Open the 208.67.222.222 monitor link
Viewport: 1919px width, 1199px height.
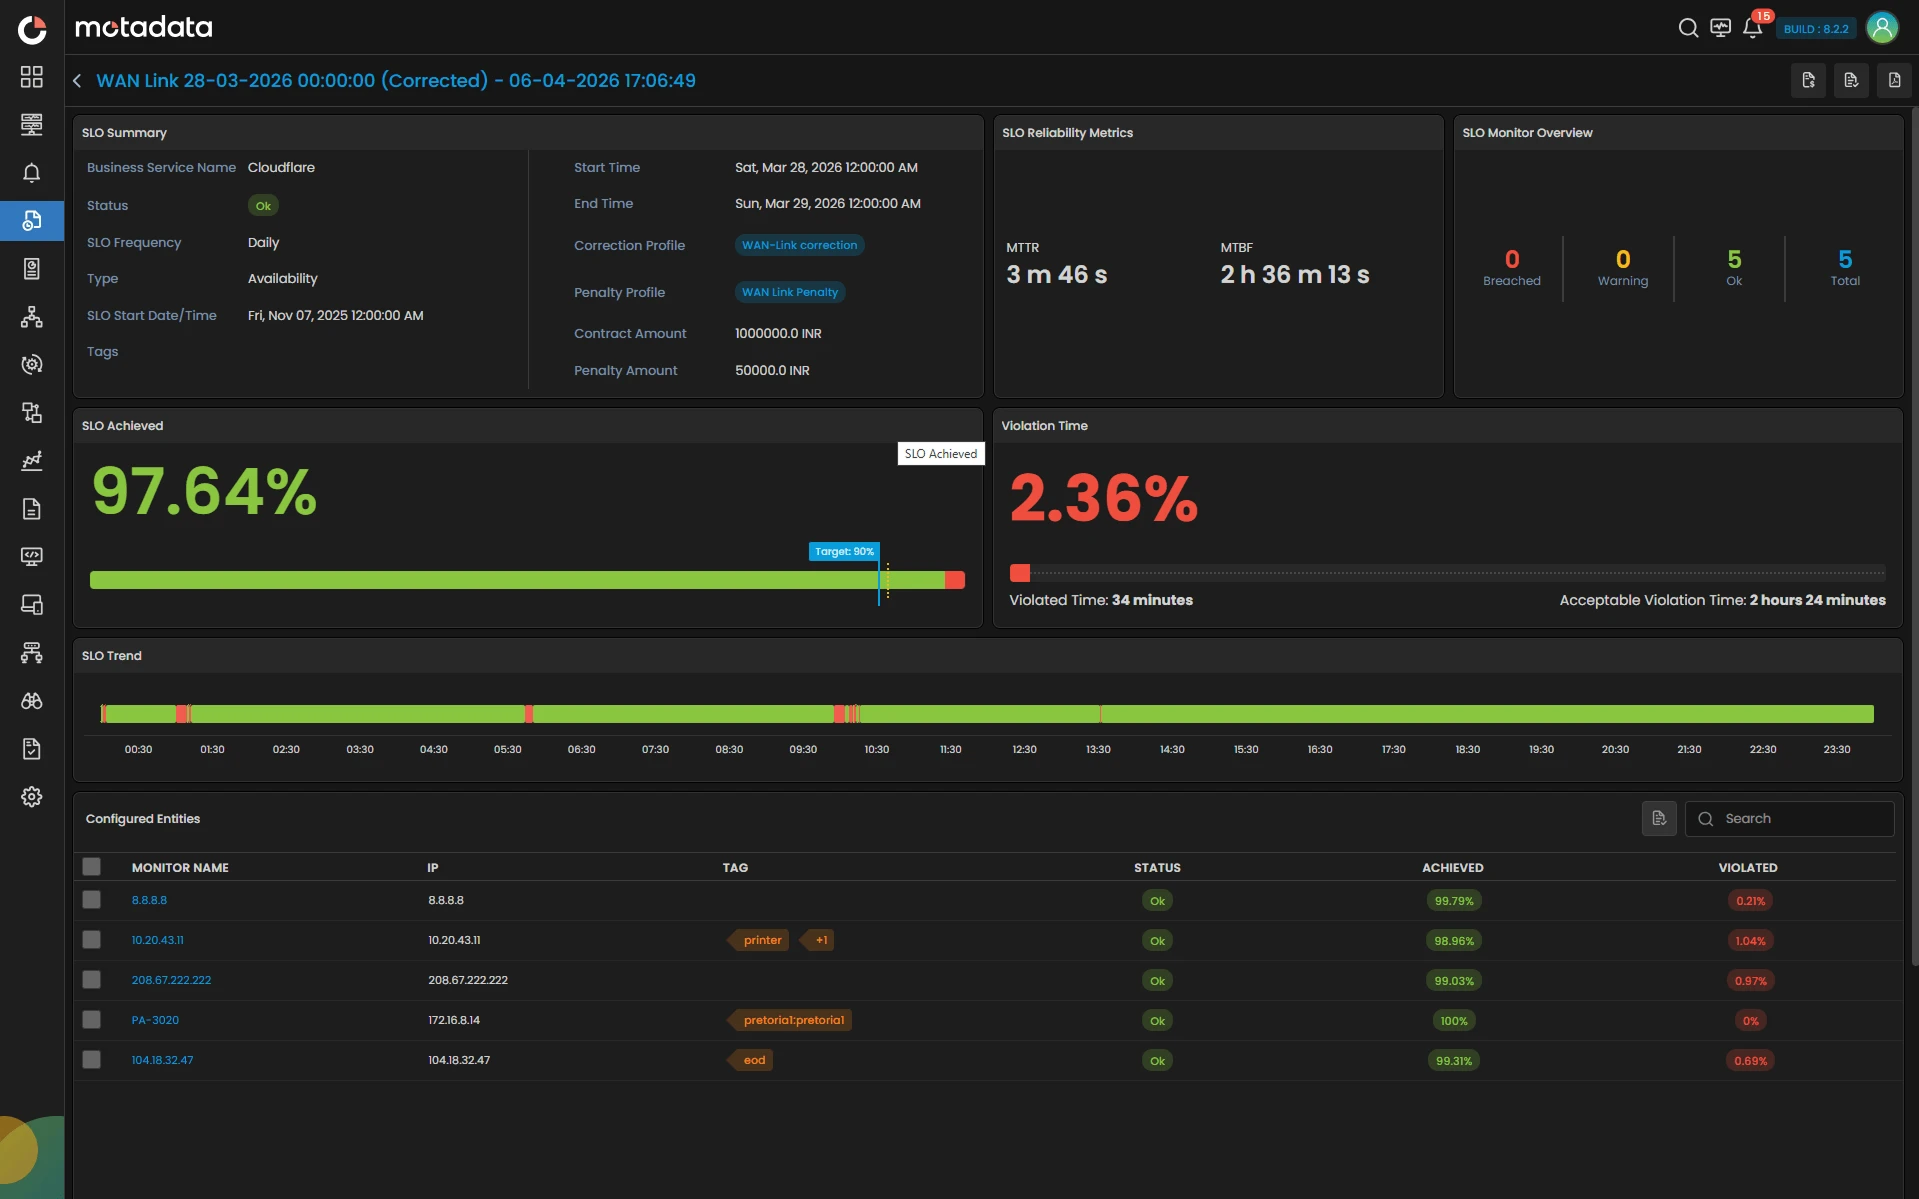coord(171,980)
